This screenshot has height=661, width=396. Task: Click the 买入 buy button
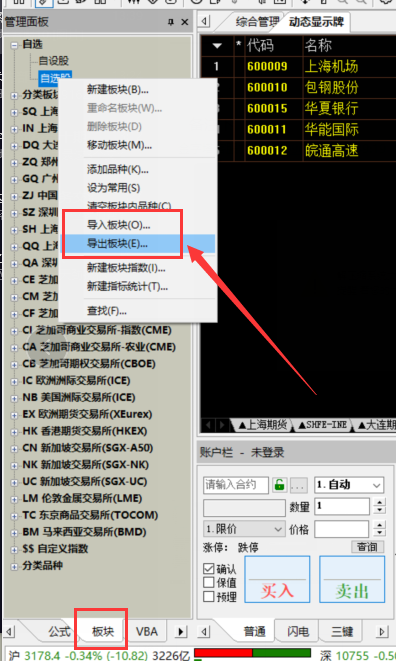tap(277, 579)
